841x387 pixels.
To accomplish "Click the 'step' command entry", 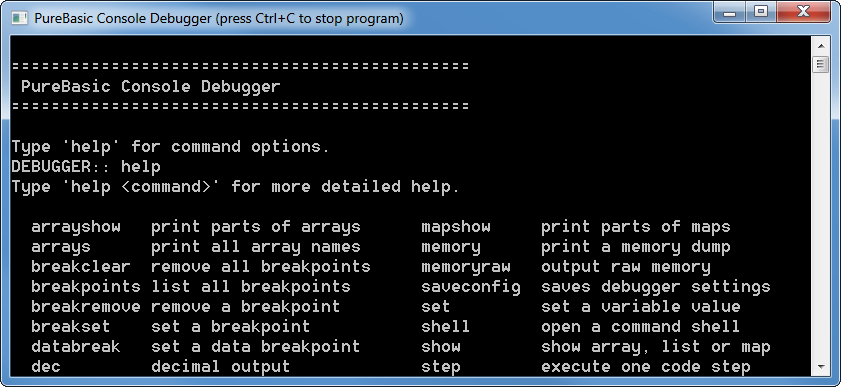I will point(441,367).
